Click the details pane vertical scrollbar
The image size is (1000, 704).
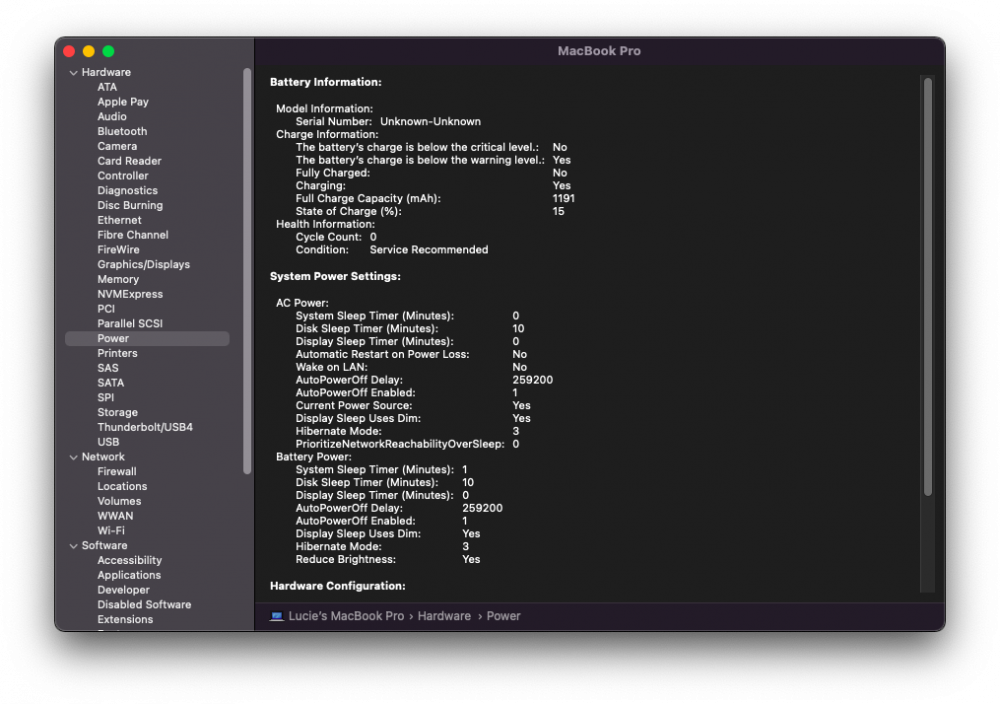click(x=928, y=286)
